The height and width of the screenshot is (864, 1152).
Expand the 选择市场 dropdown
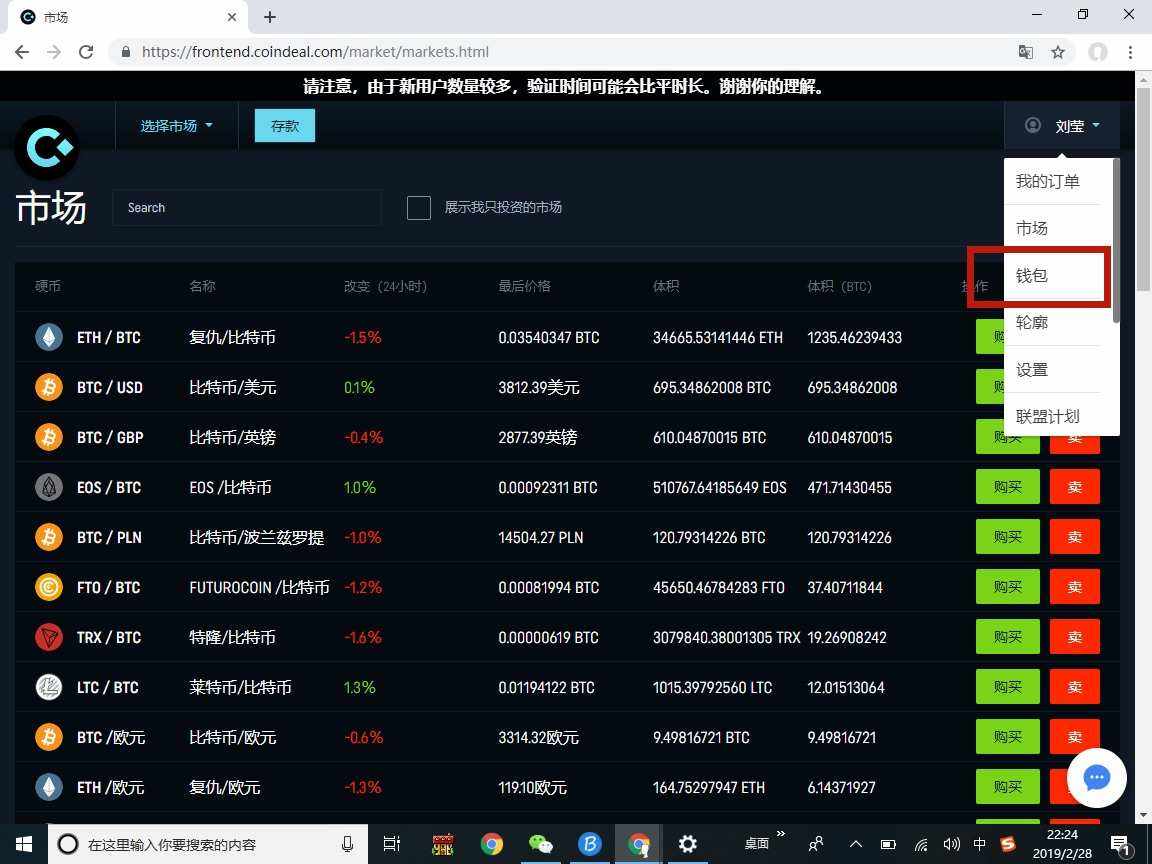176,126
